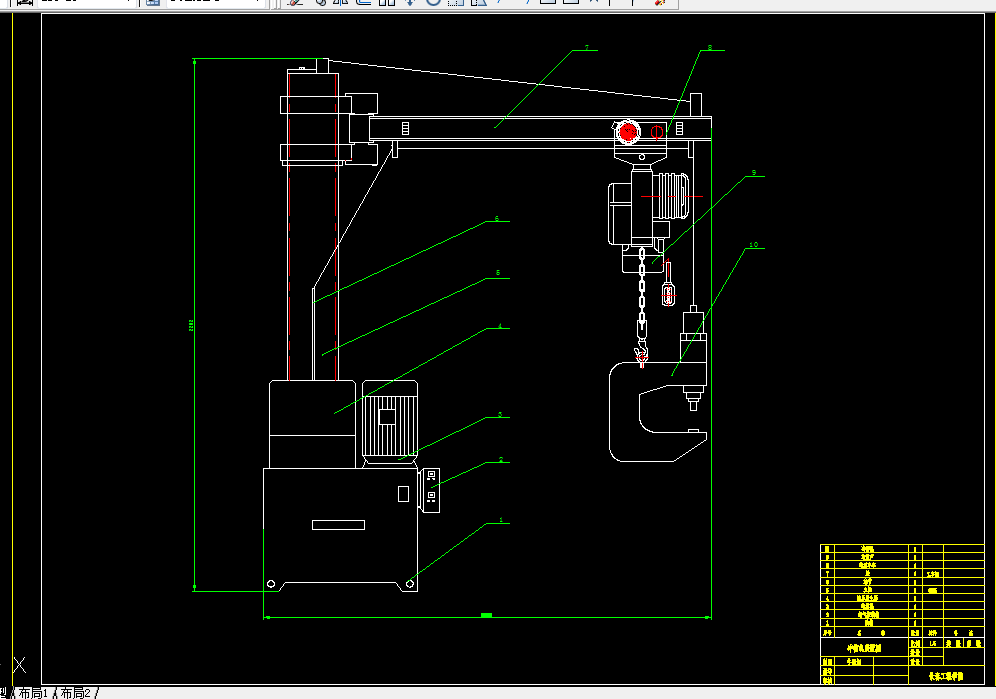The width and height of the screenshot is (996, 699).
Task: Select the left foot bolt hole circle
Action: click(271, 583)
